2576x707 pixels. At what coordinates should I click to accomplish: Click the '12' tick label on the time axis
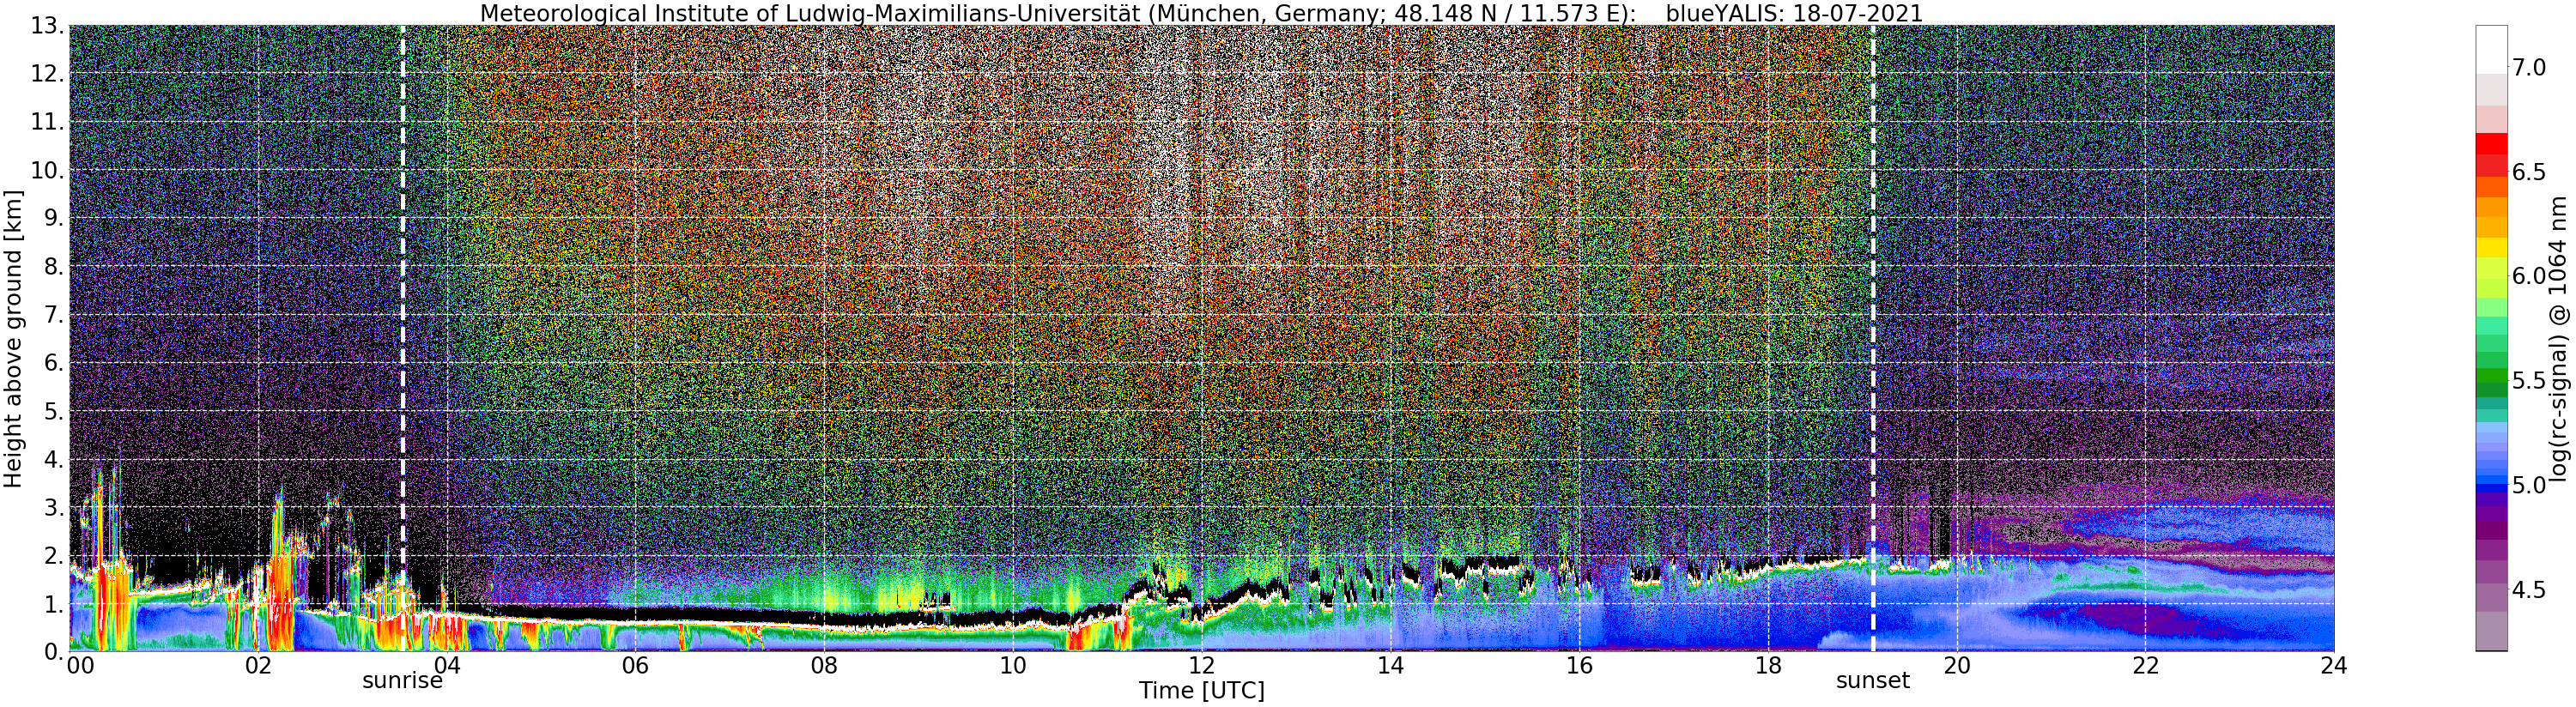[1201, 666]
